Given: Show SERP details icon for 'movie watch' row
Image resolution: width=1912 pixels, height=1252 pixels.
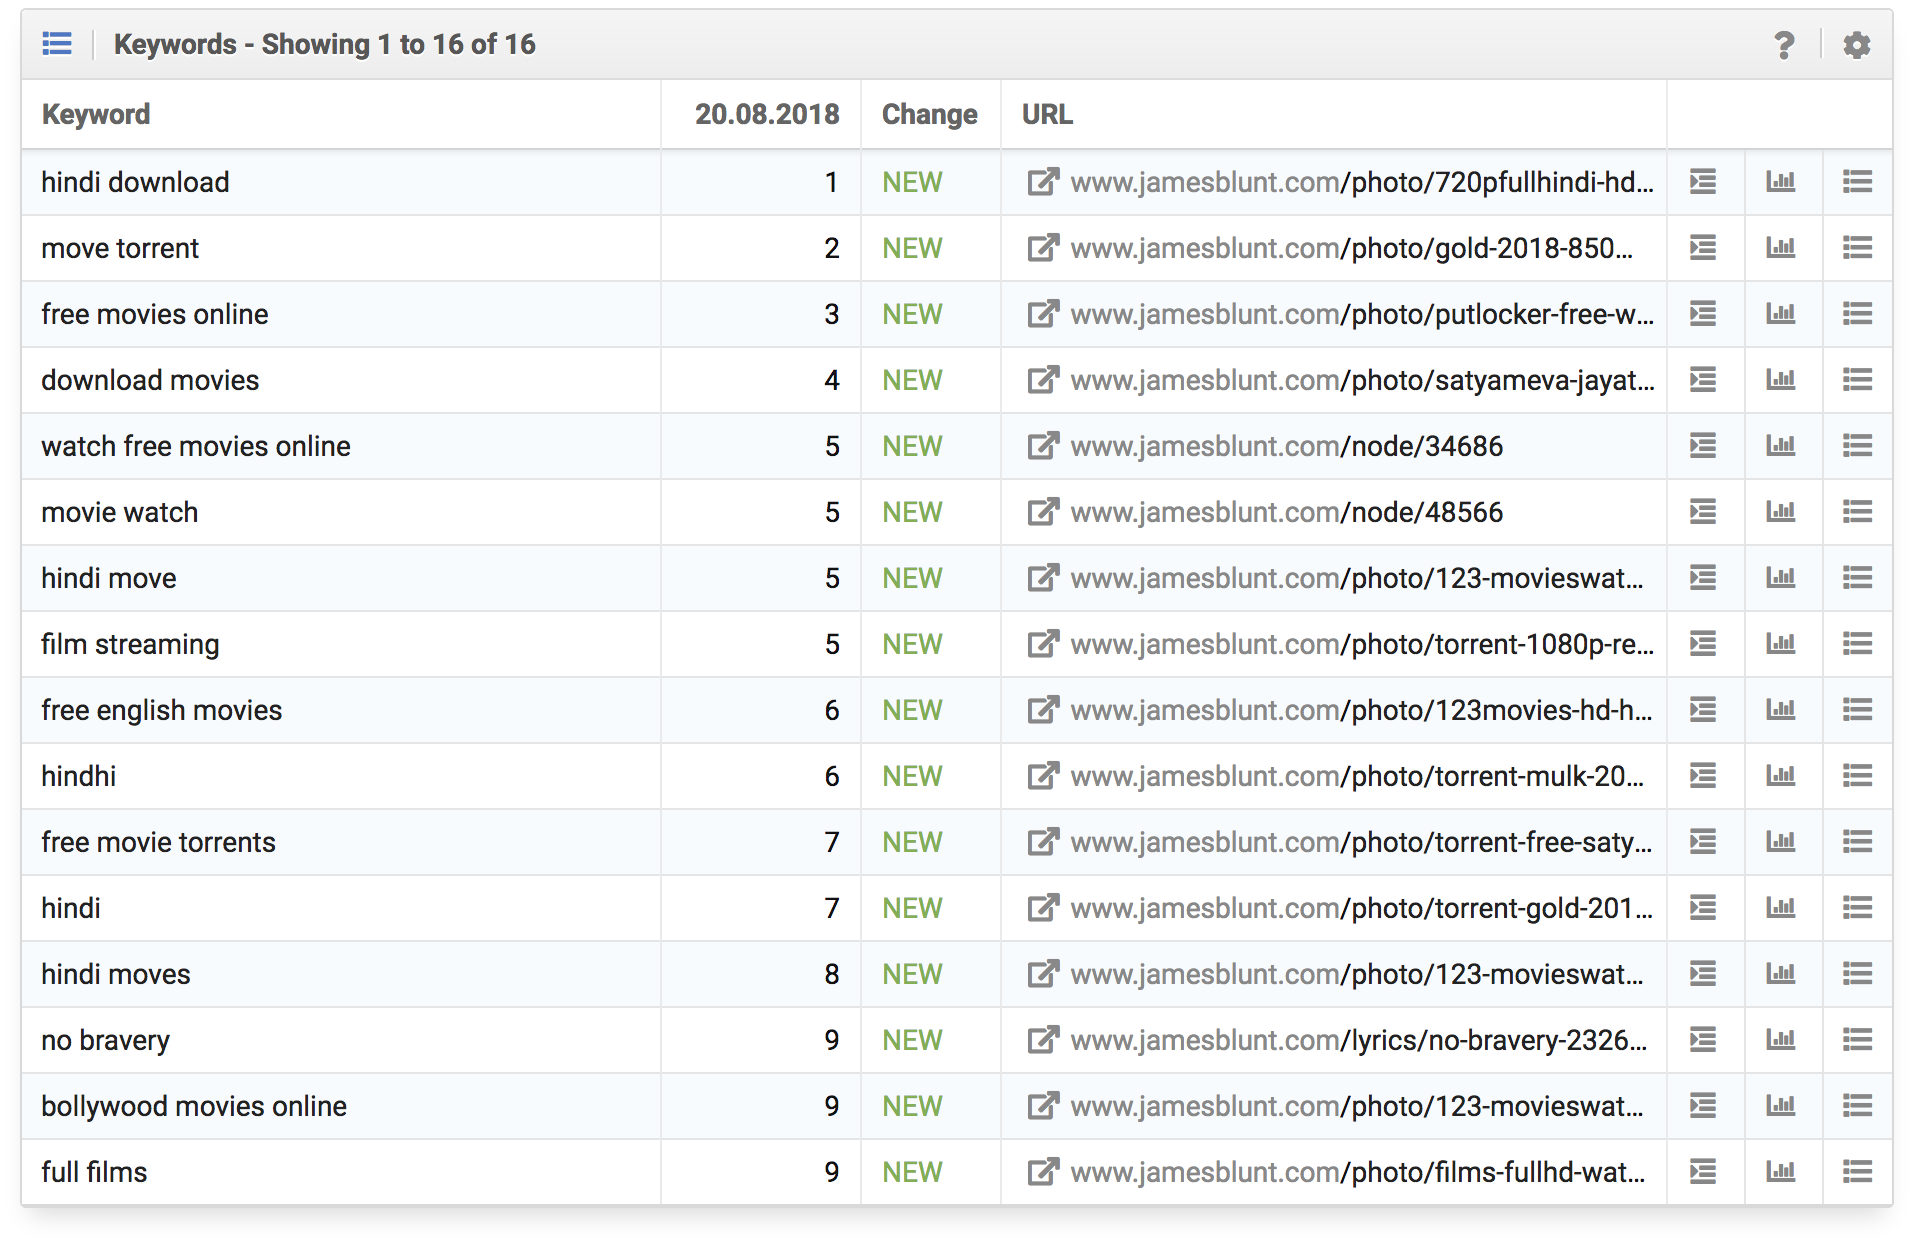Looking at the screenshot, I should [1703, 512].
